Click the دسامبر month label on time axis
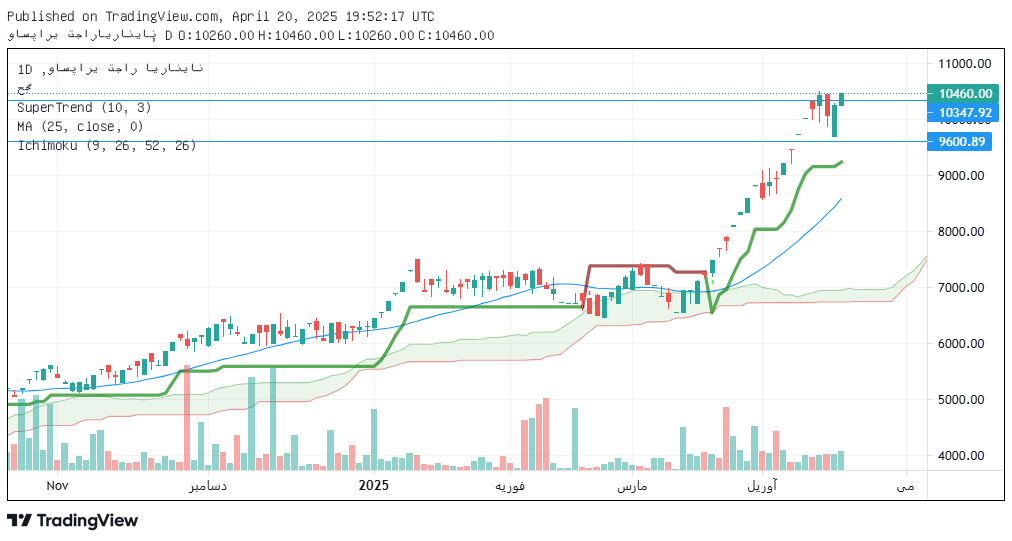The width and height of the screenshot is (1012, 541). (209, 485)
